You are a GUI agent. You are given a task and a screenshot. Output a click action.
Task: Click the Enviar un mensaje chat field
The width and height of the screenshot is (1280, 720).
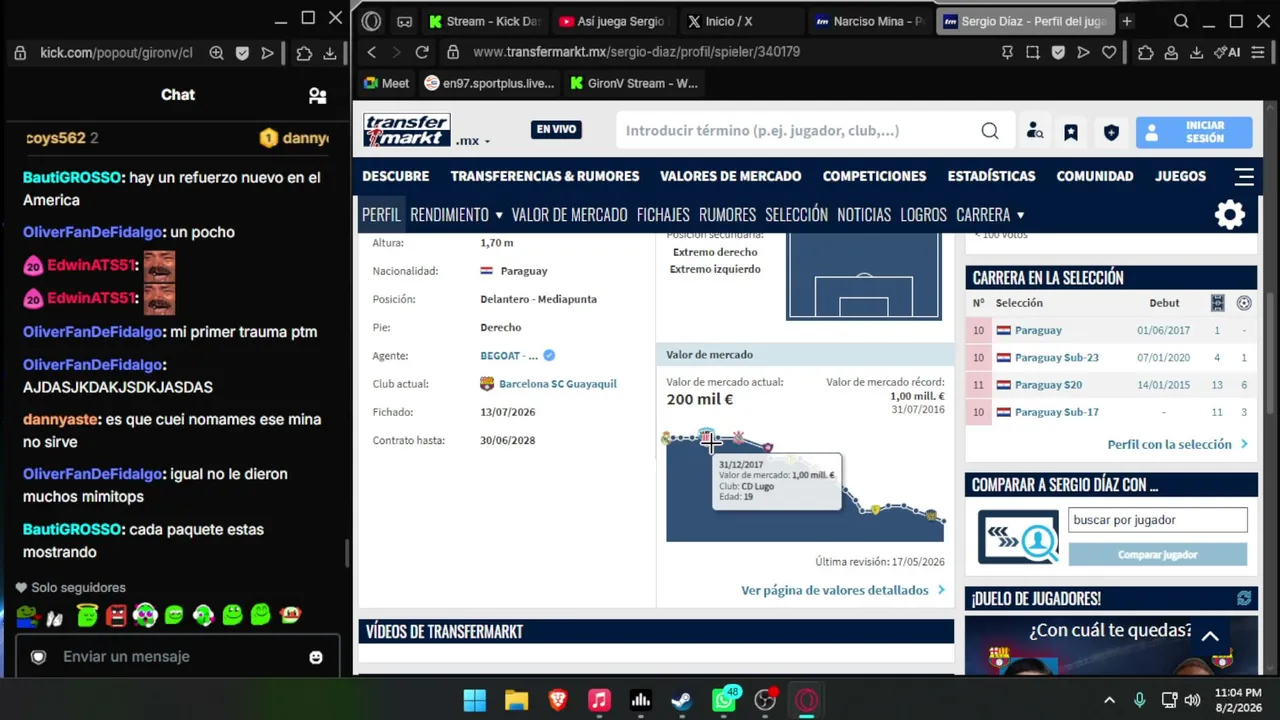(178, 657)
